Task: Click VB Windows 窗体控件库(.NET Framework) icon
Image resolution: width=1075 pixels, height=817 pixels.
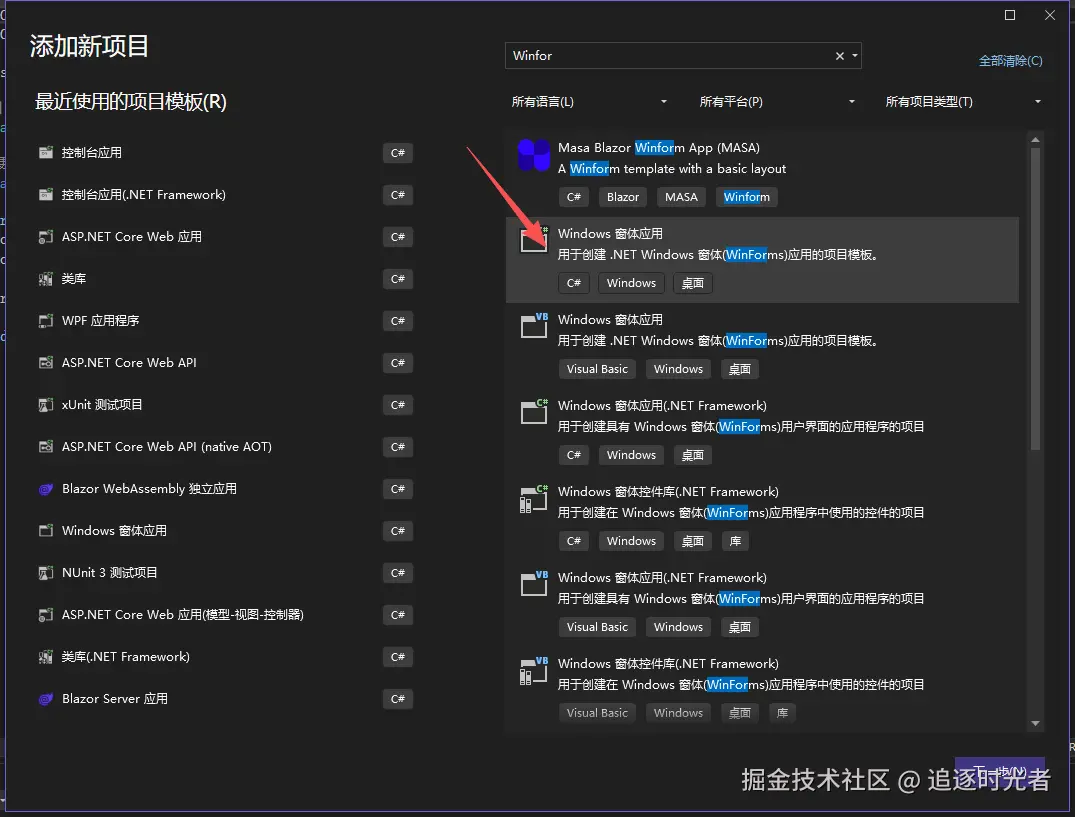Action: [534, 670]
